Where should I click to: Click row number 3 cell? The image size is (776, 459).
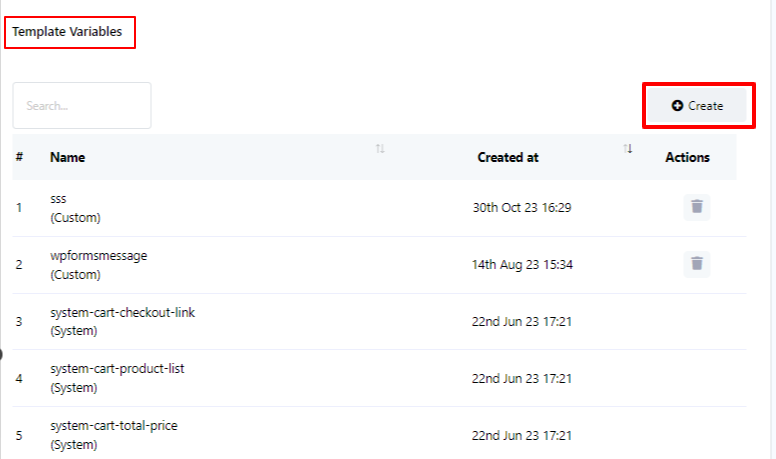pos(19,321)
